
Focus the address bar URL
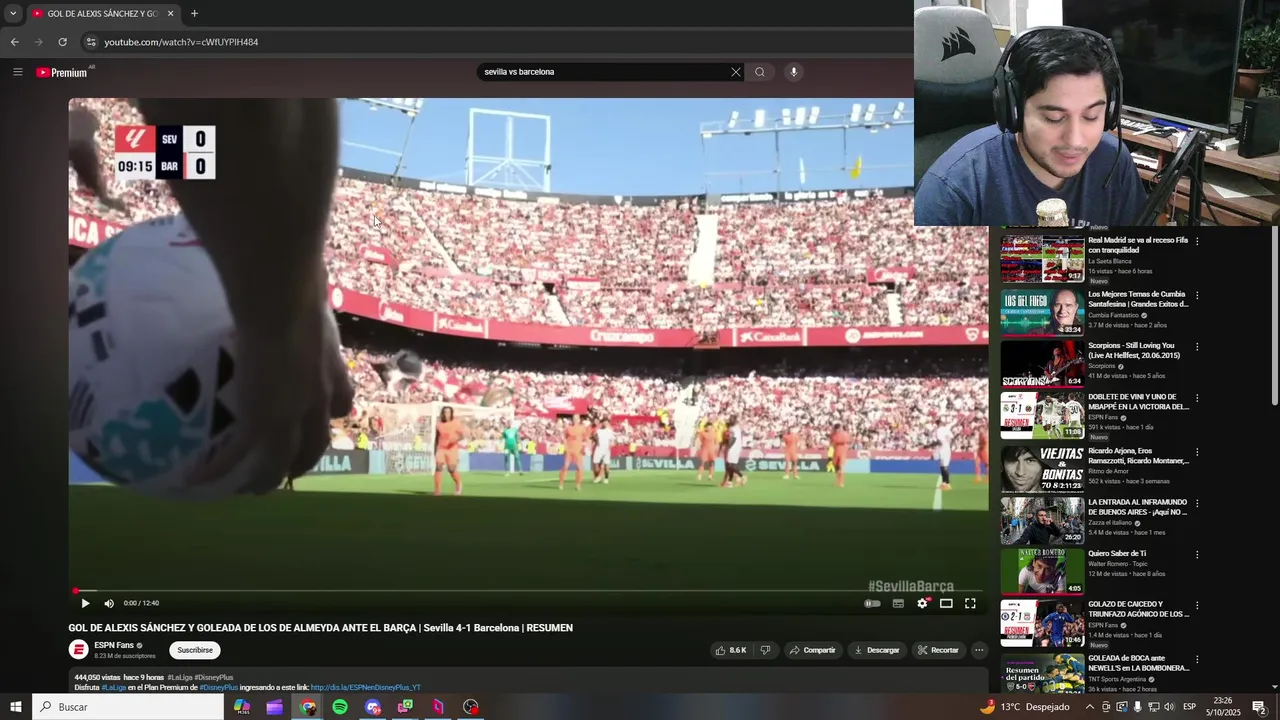click(x=181, y=42)
